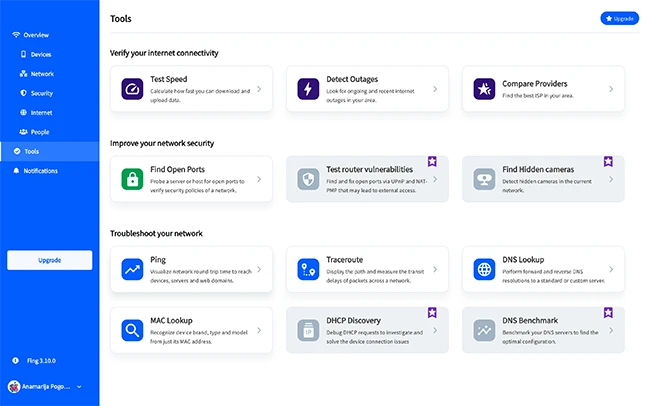Click premium badge on Find Hidden cameras
This screenshot has width=650, height=406.
pyautogui.click(x=608, y=160)
